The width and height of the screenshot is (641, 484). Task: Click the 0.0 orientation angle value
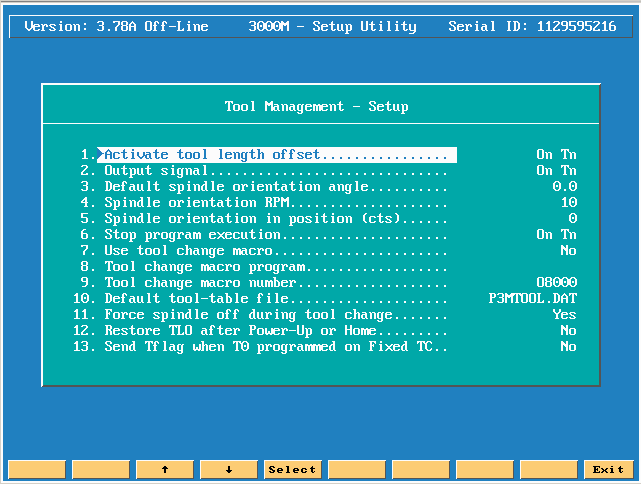(565, 186)
